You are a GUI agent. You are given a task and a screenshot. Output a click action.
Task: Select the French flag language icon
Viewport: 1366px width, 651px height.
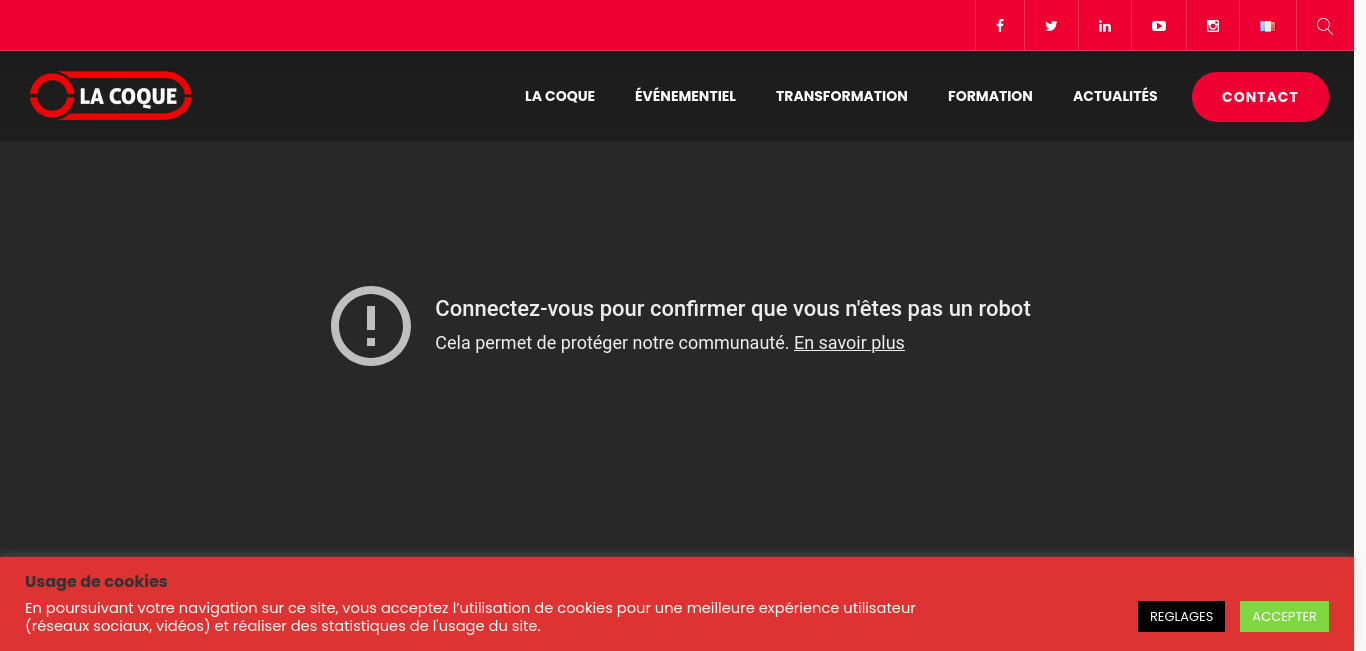[1267, 26]
